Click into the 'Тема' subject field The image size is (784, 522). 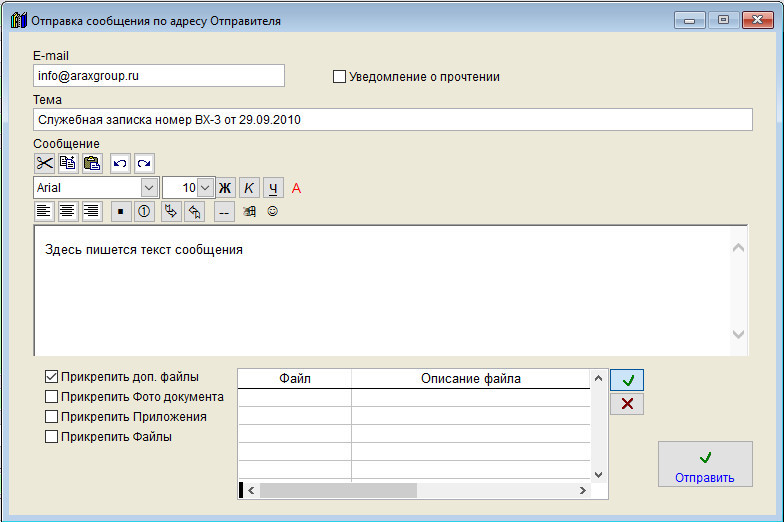392,120
